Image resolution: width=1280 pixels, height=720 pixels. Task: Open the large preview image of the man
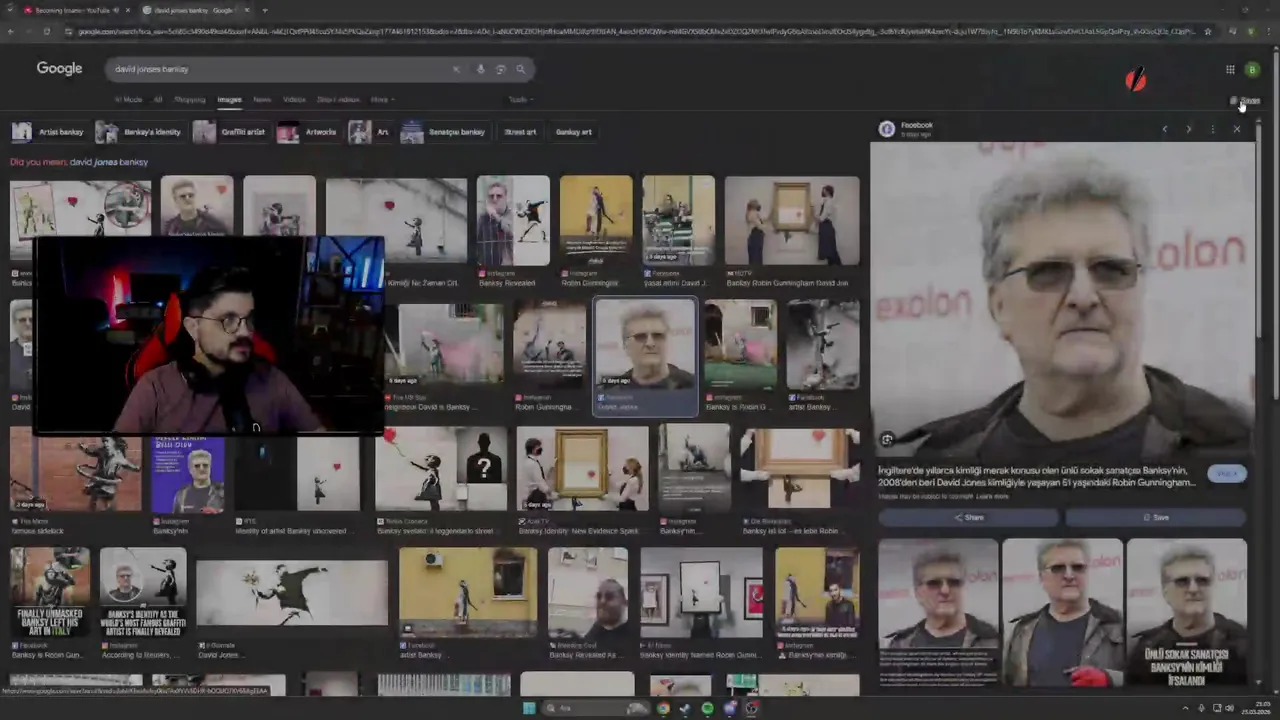[x=1062, y=298]
